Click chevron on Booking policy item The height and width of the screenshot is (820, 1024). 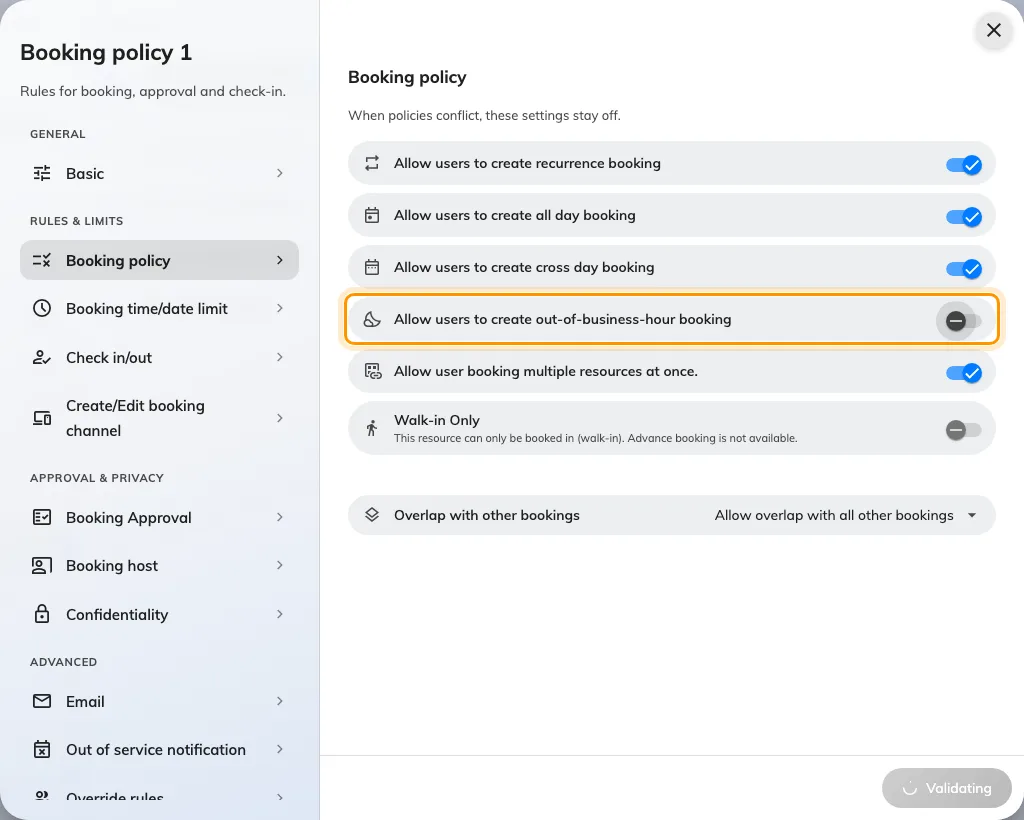[x=280, y=260]
